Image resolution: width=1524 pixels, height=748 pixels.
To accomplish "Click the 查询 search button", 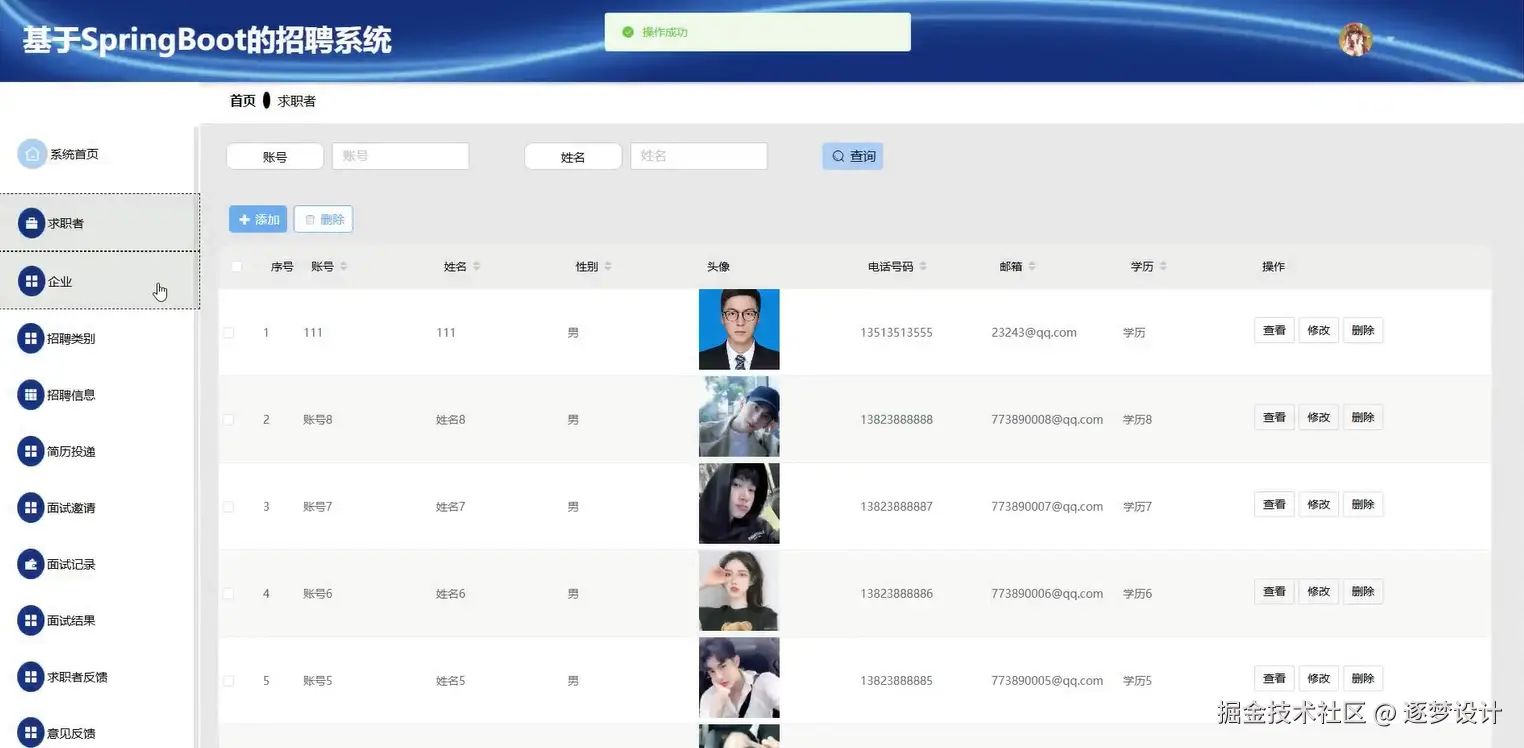I will point(853,156).
